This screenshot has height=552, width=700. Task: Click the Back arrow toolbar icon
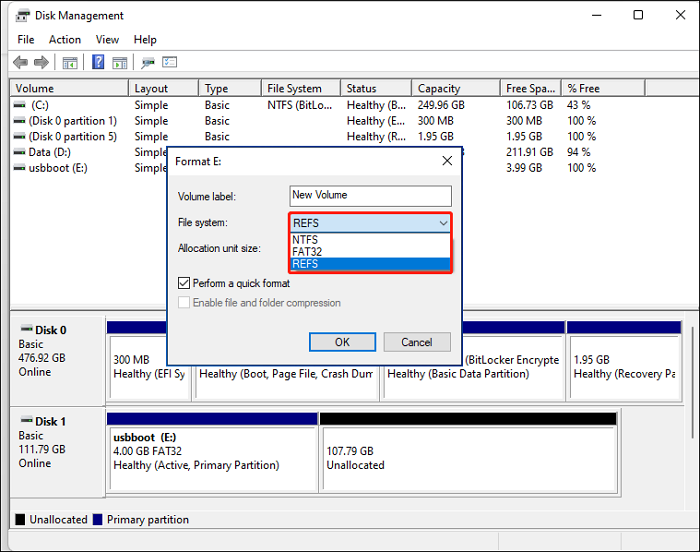pyautogui.click(x=20, y=62)
